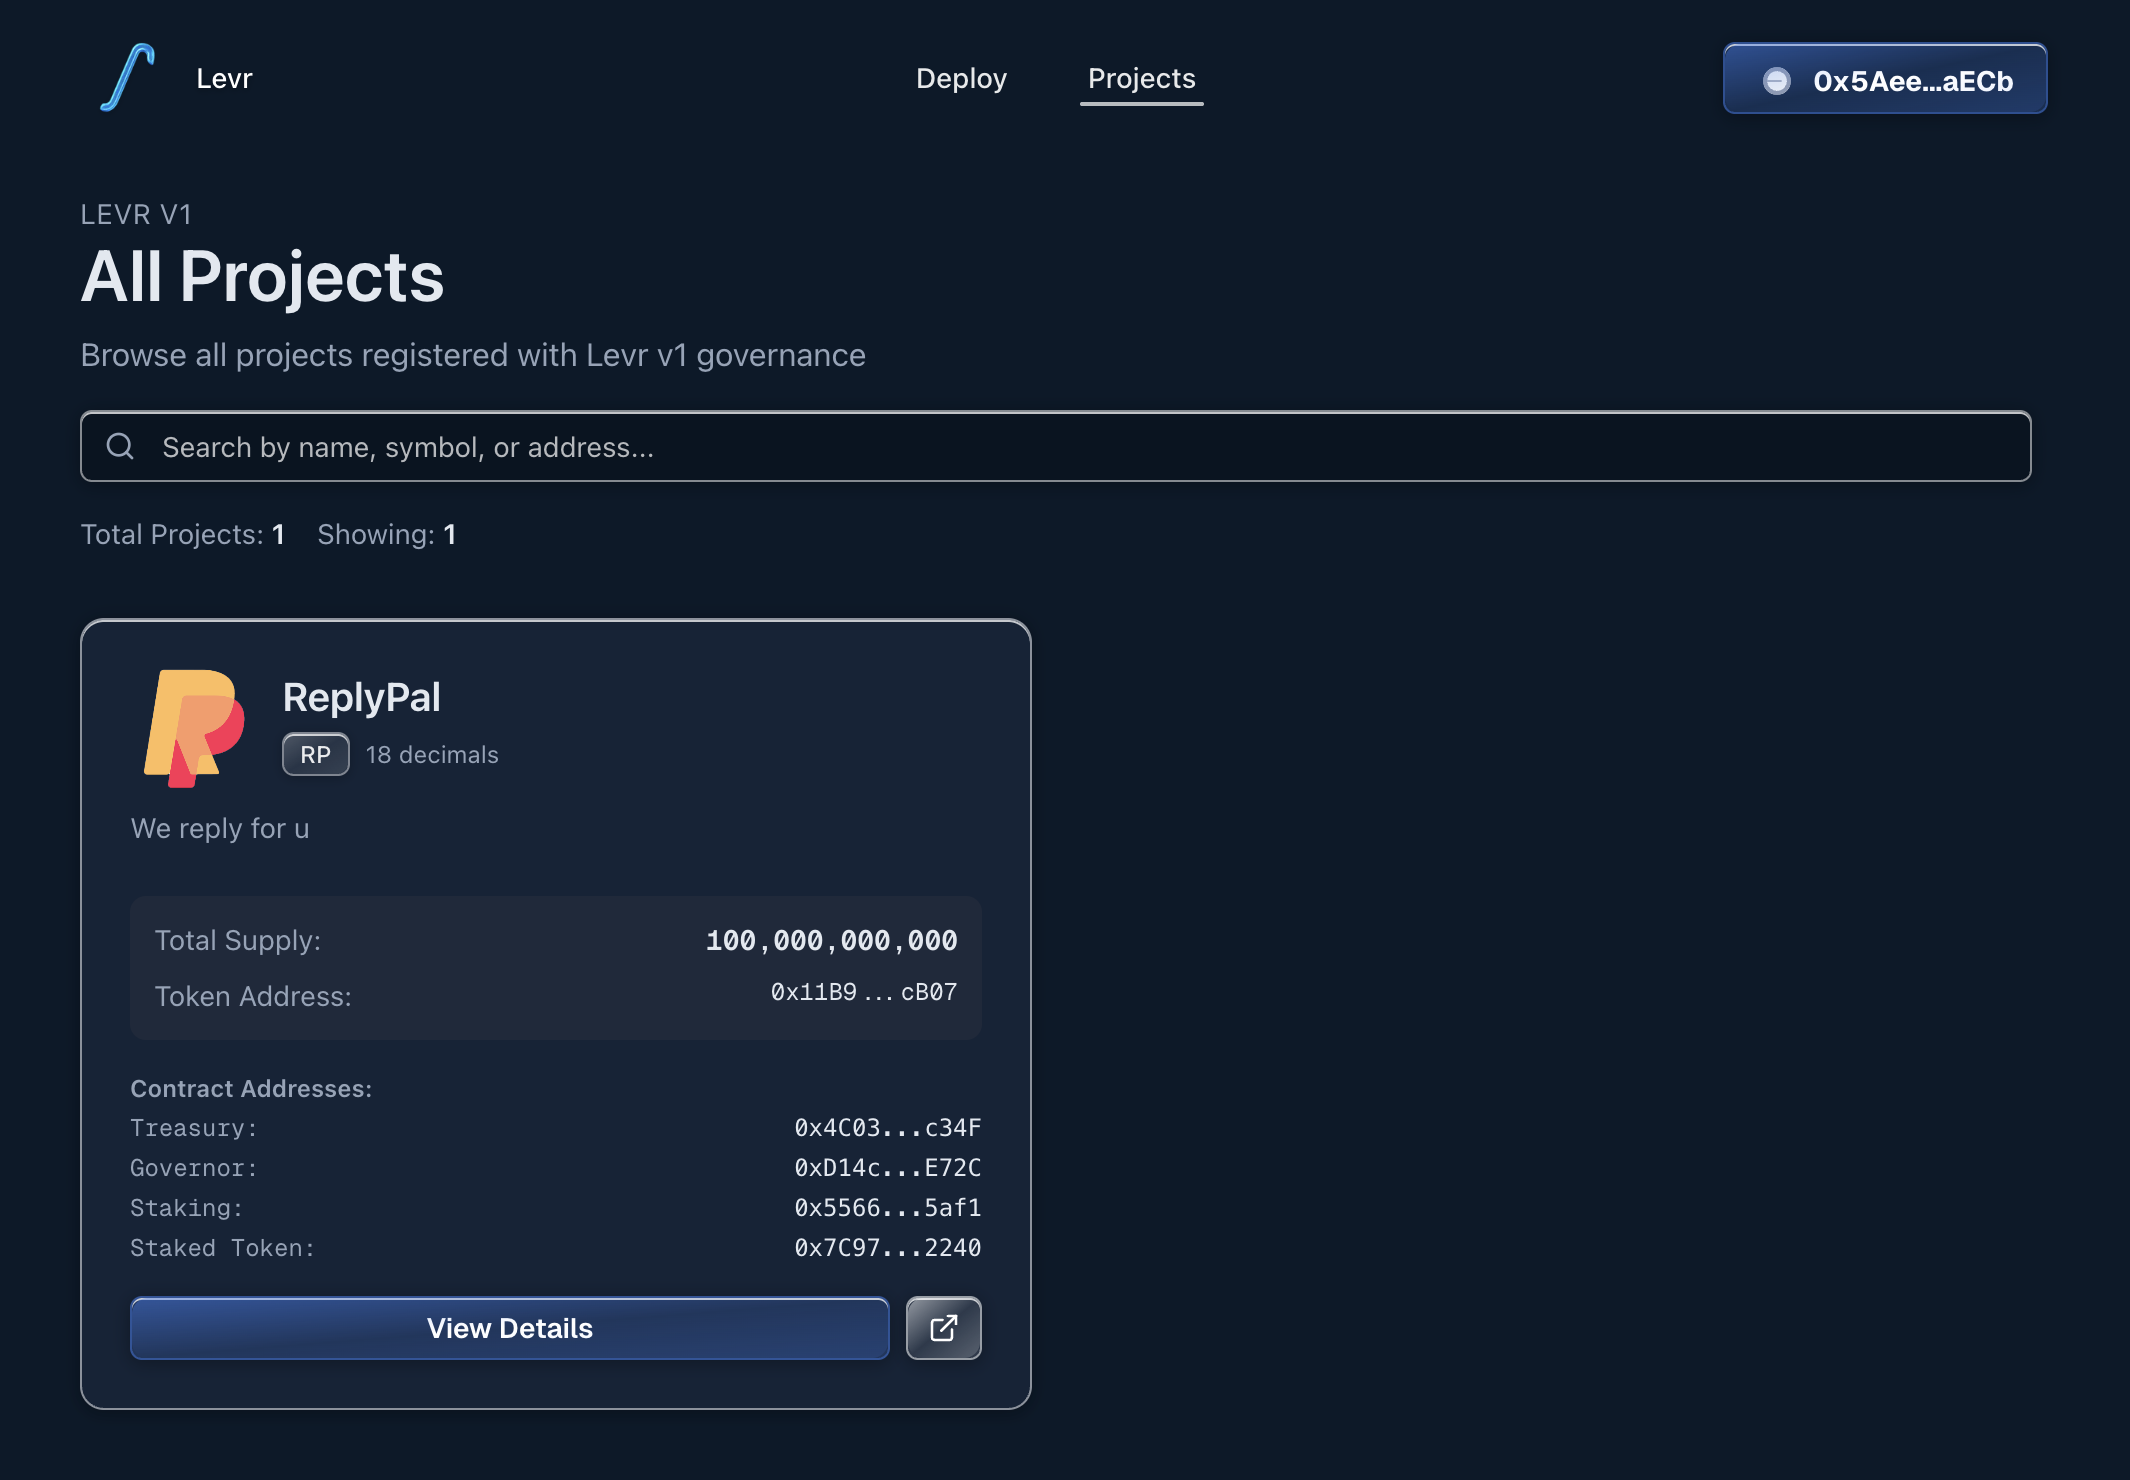Click the ReplyPal project logo

tap(194, 728)
